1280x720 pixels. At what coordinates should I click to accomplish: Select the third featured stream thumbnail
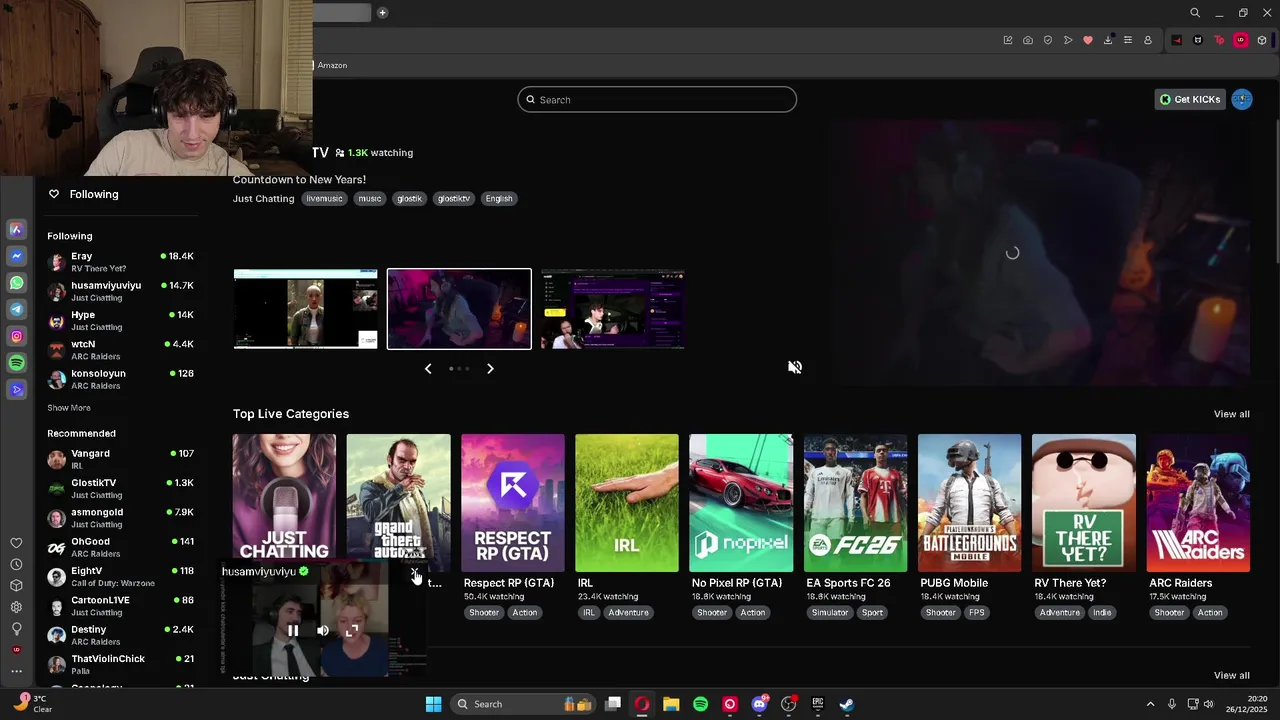coord(612,309)
